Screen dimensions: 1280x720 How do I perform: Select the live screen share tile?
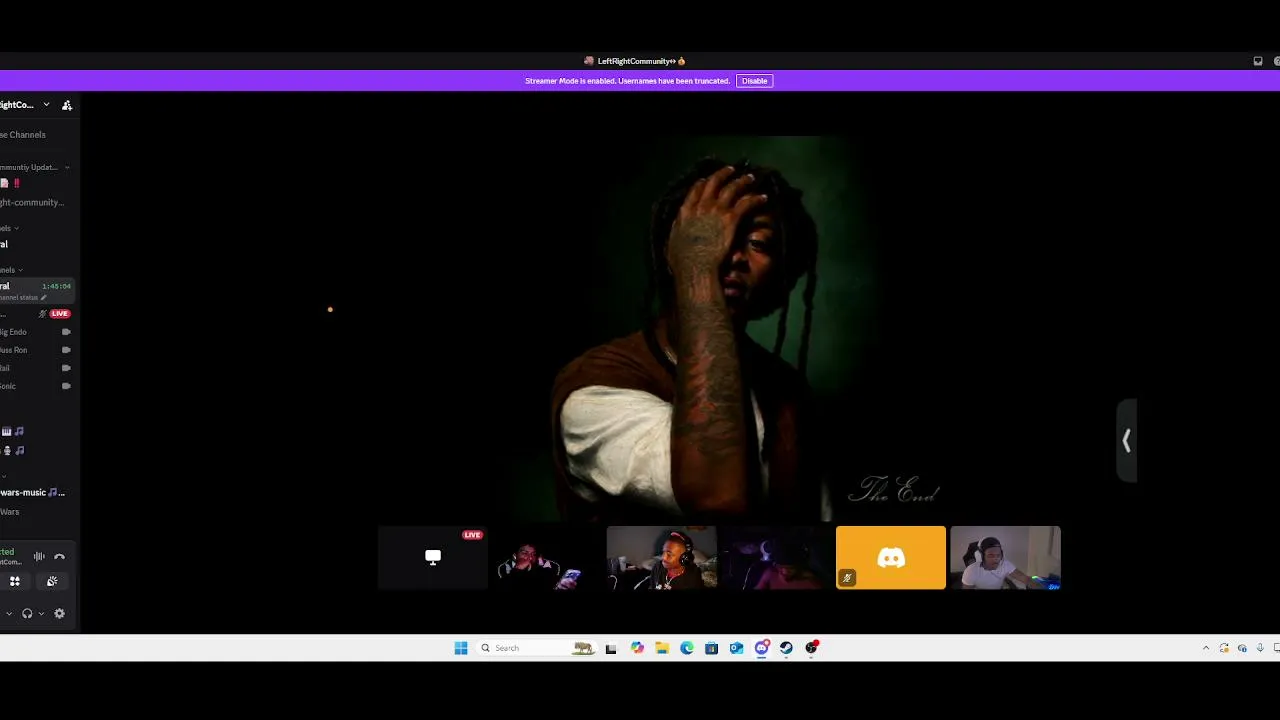[x=433, y=557]
